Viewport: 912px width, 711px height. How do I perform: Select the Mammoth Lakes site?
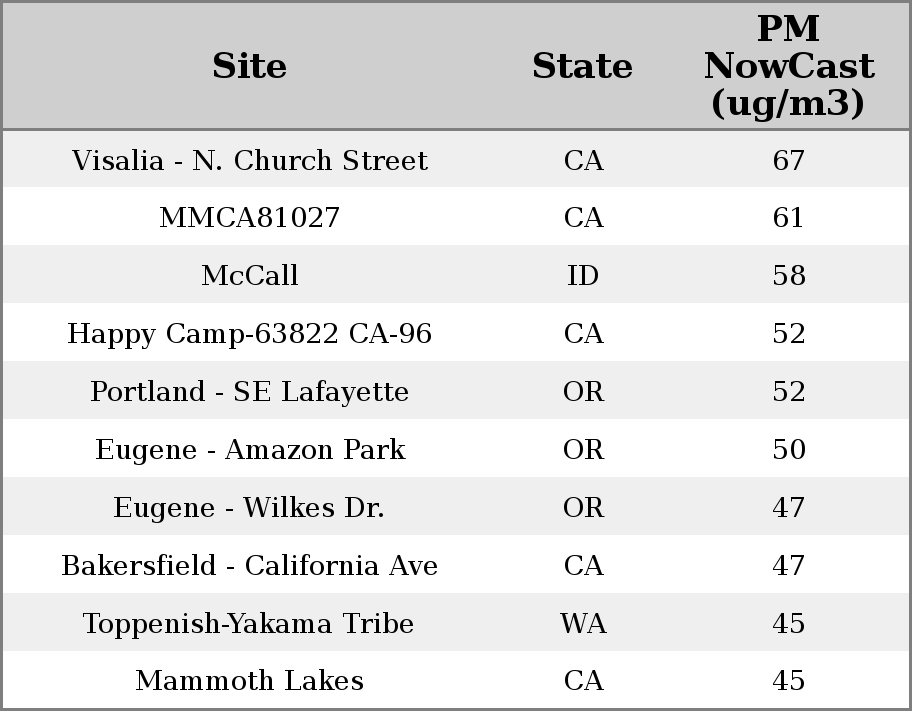click(x=249, y=681)
